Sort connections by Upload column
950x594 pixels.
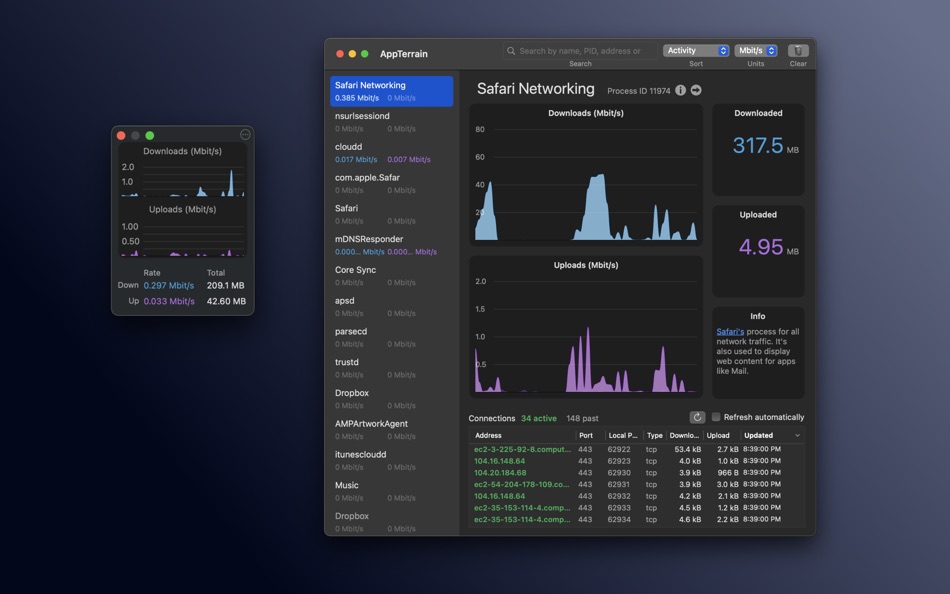coord(722,435)
